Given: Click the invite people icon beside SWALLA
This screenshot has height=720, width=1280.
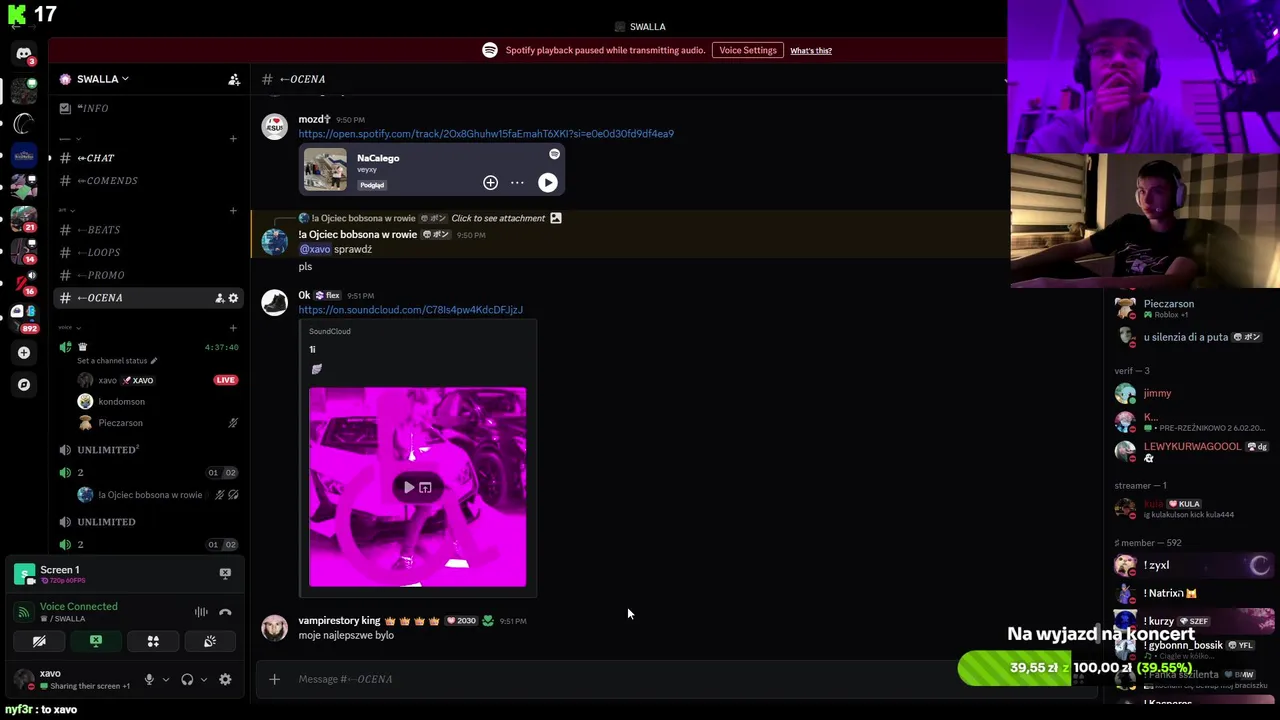Looking at the screenshot, I should 234,79.
